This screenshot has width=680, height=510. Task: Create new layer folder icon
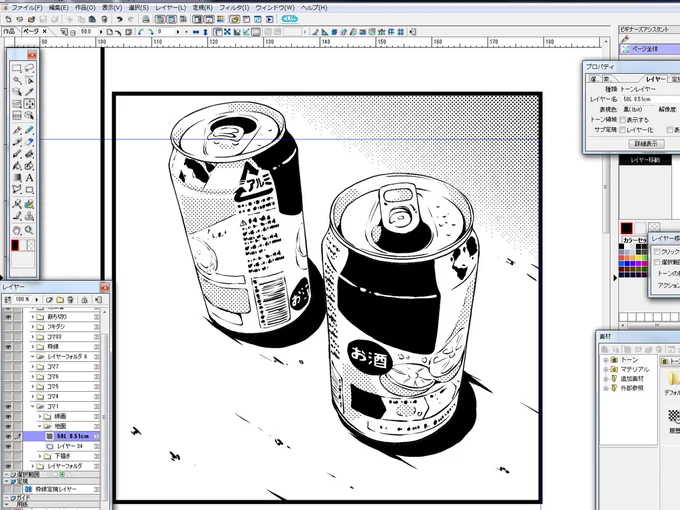(x=60, y=300)
